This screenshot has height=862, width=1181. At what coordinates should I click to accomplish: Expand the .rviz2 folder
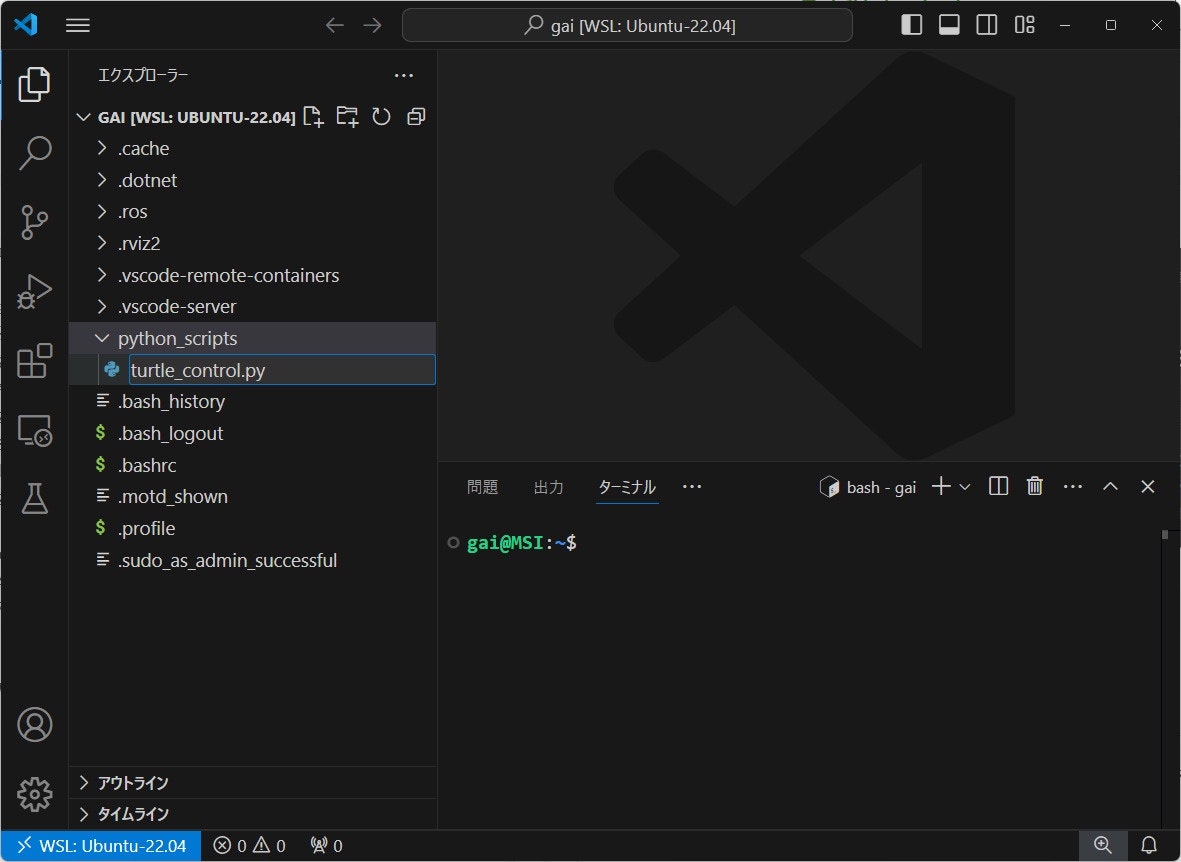(x=252, y=243)
